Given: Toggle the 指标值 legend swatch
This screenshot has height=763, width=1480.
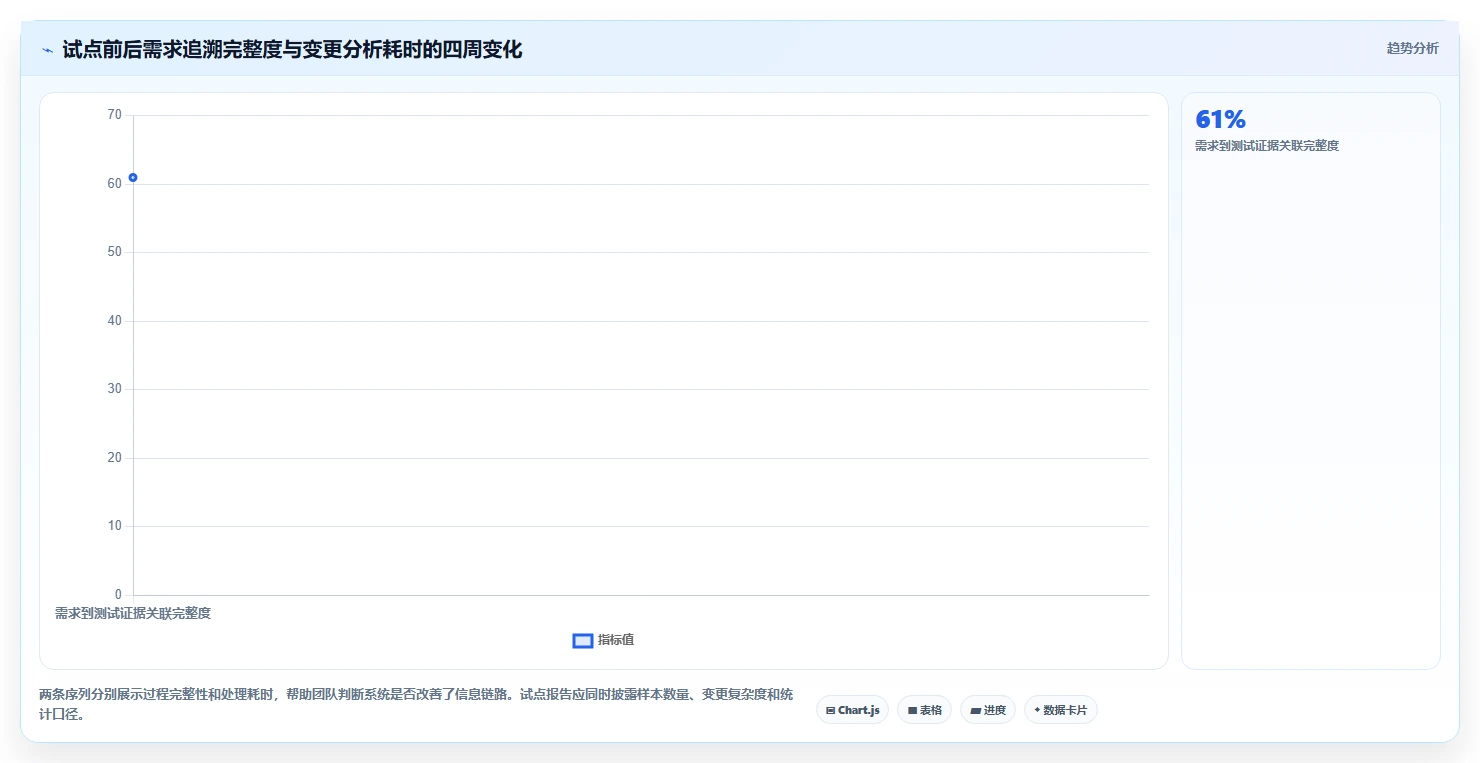Looking at the screenshot, I should click(583, 640).
